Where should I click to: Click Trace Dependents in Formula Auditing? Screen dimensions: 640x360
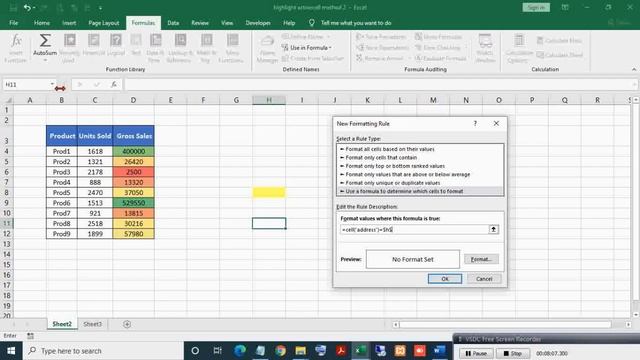pyautogui.click(x=382, y=48)
